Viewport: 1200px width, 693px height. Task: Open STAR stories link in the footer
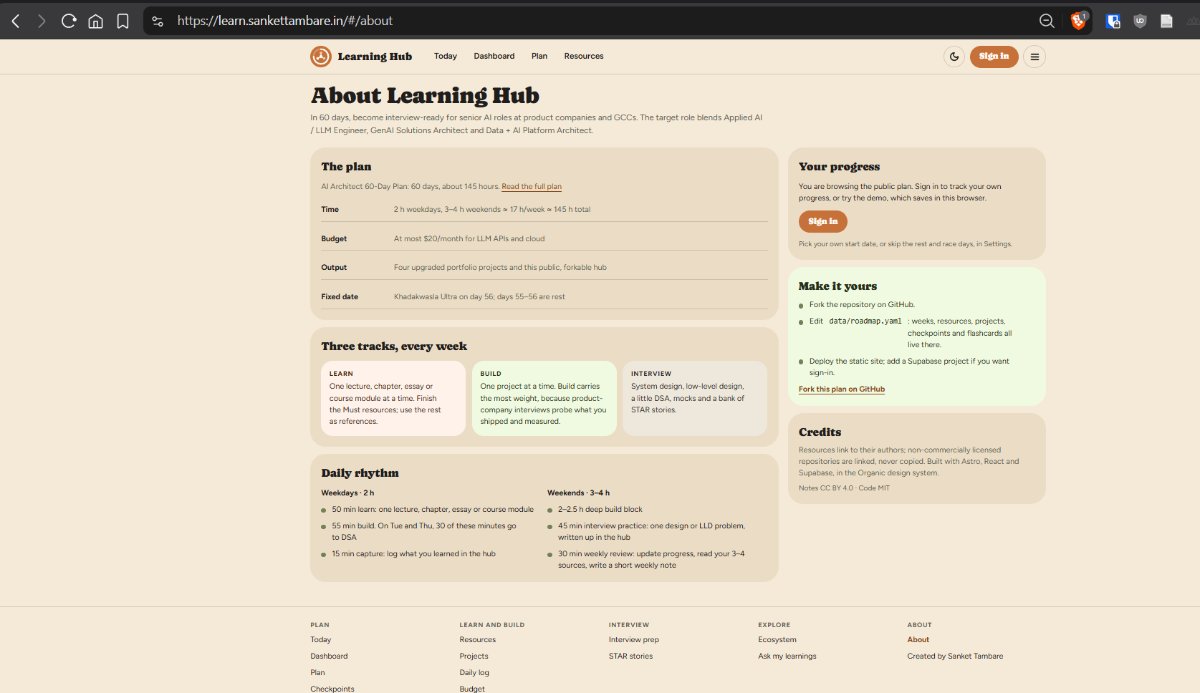631,656
